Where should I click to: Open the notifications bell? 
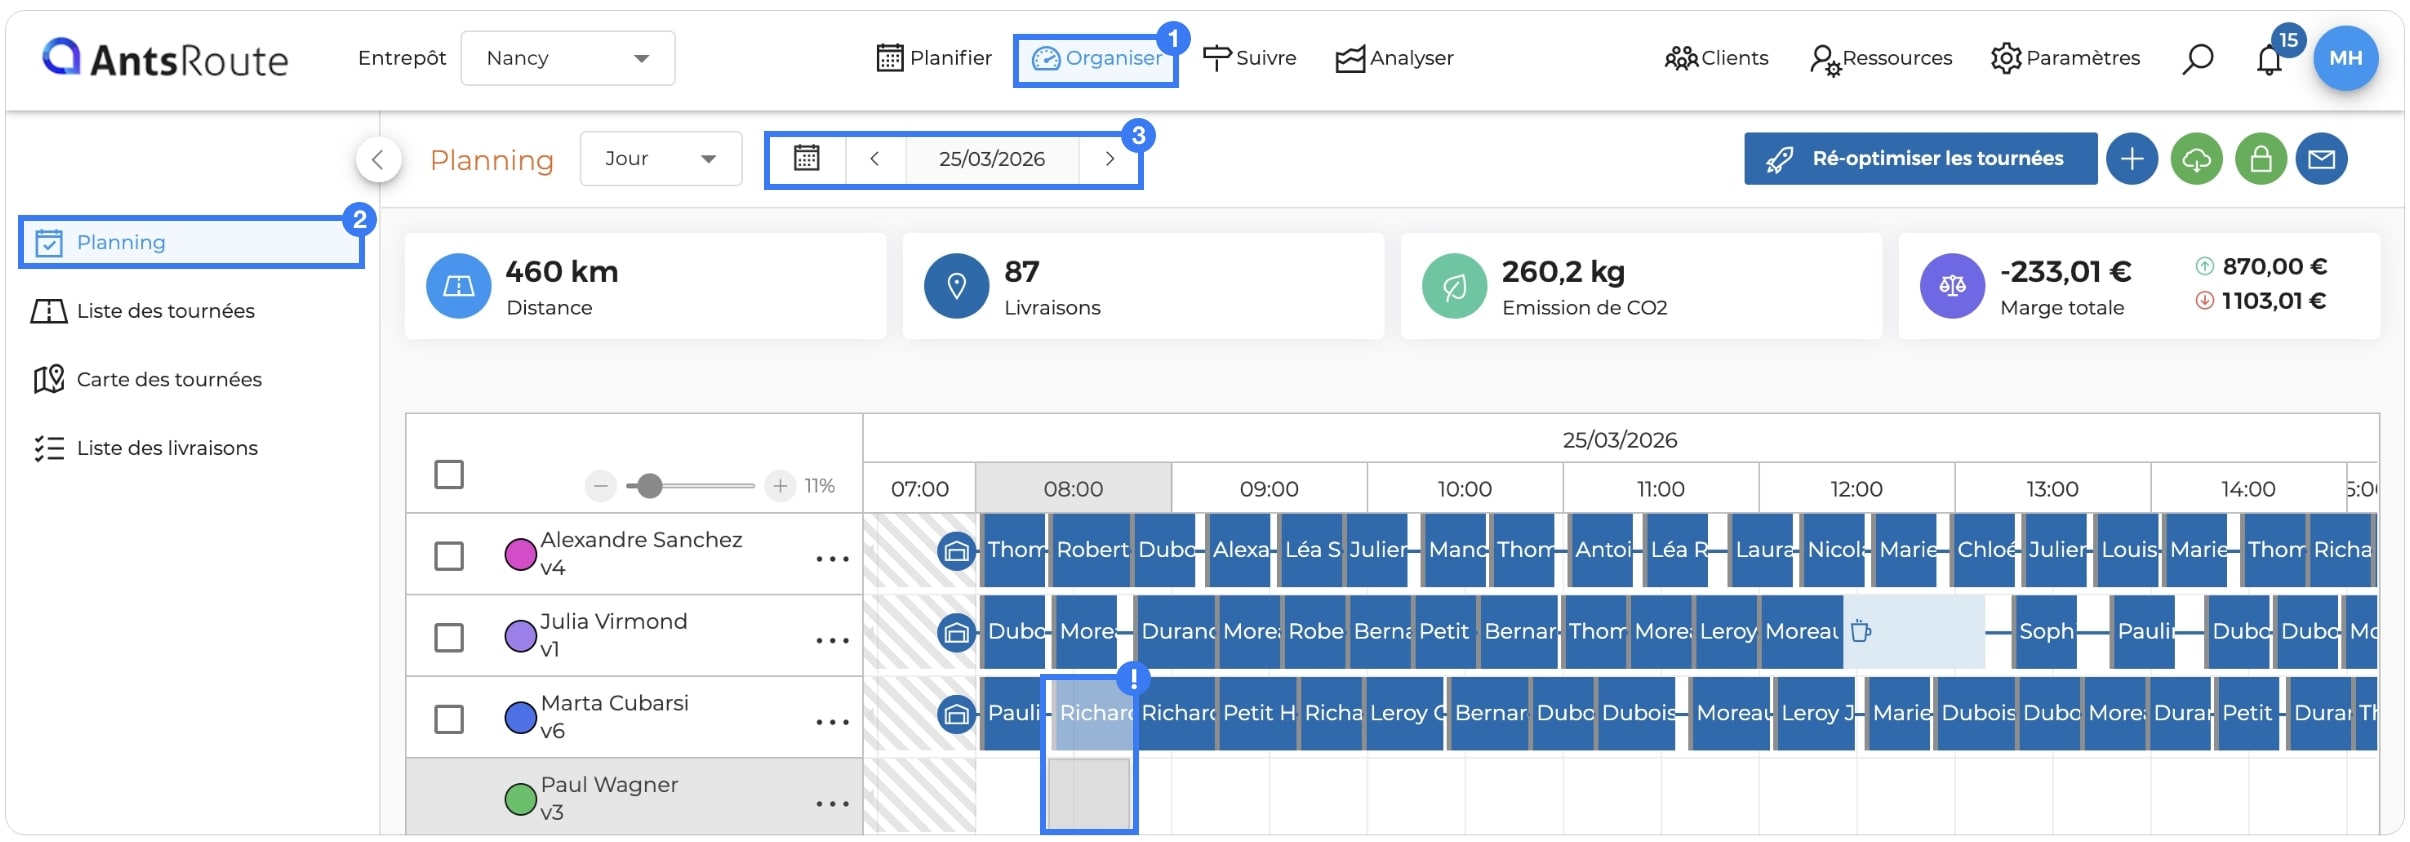pyautogui.click(x=2269, y=60)
